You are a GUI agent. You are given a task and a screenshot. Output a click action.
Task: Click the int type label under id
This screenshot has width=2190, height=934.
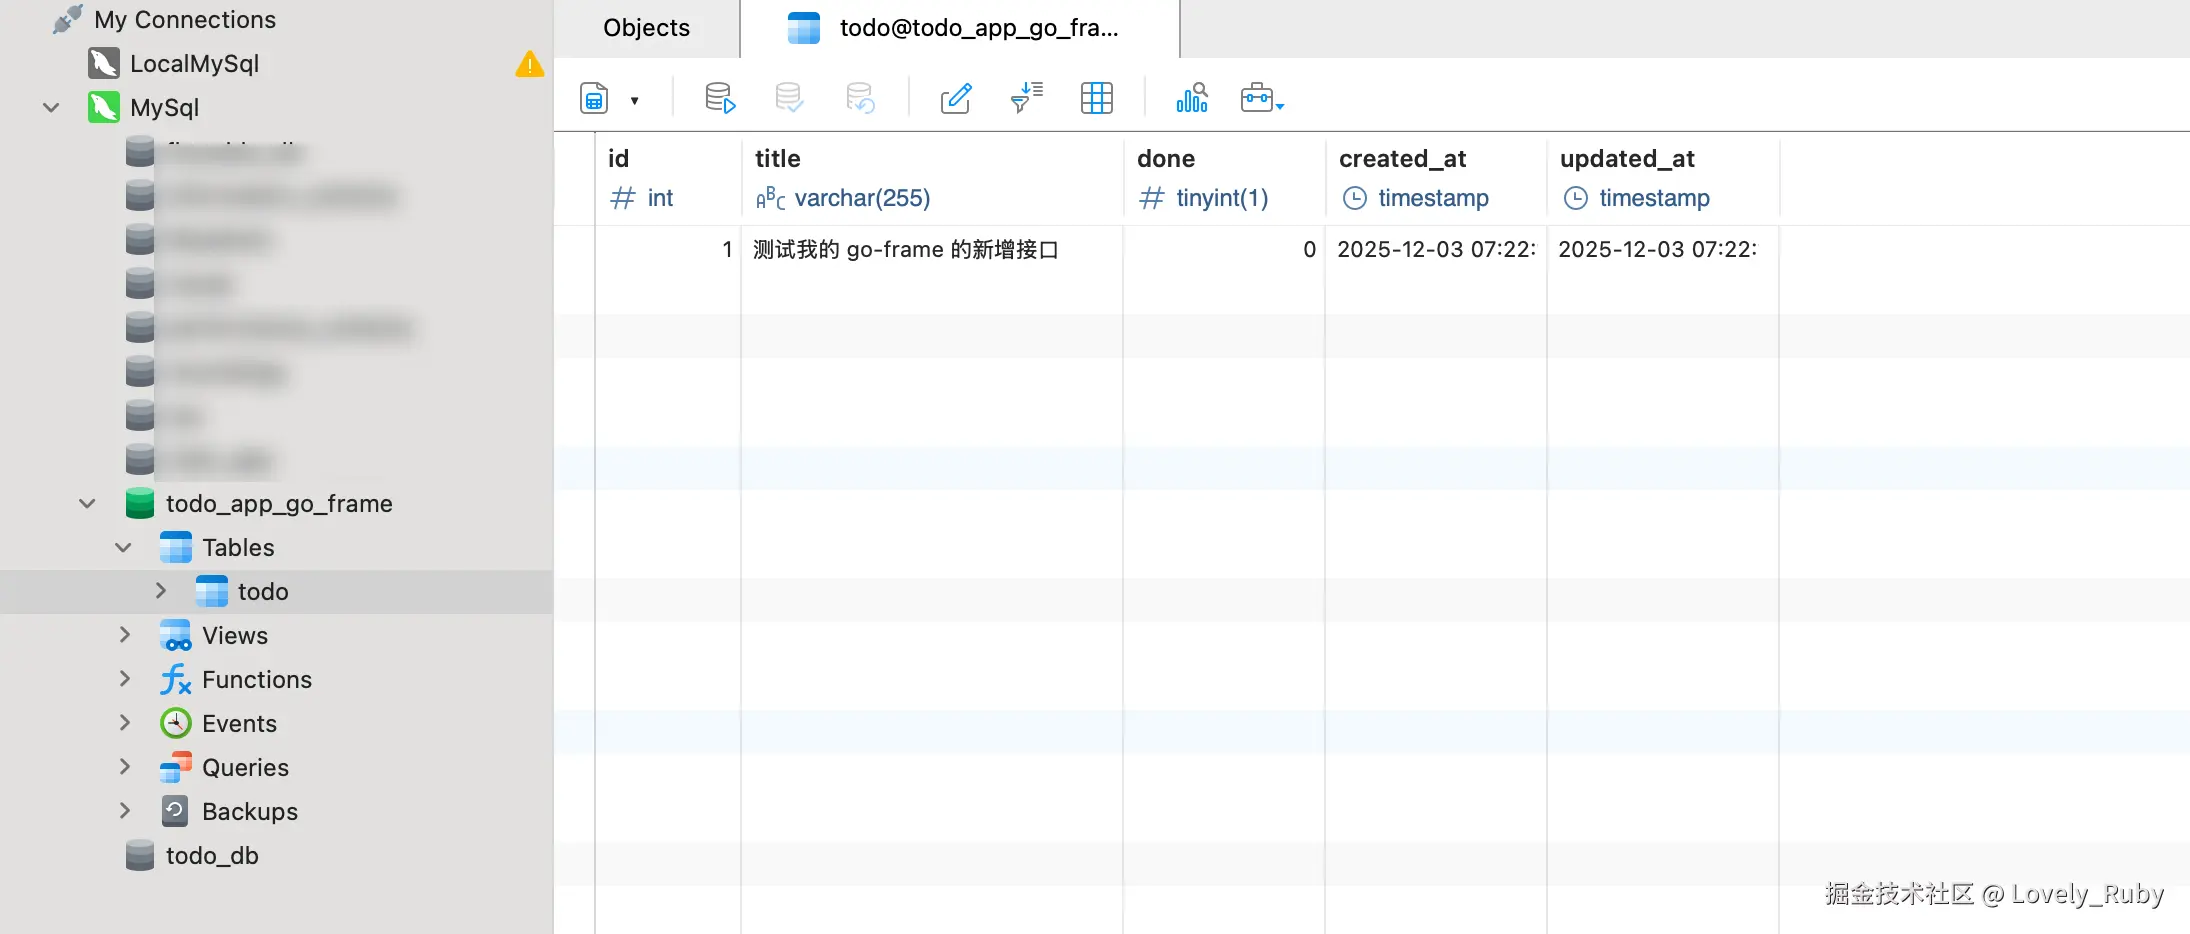[660, 198]
